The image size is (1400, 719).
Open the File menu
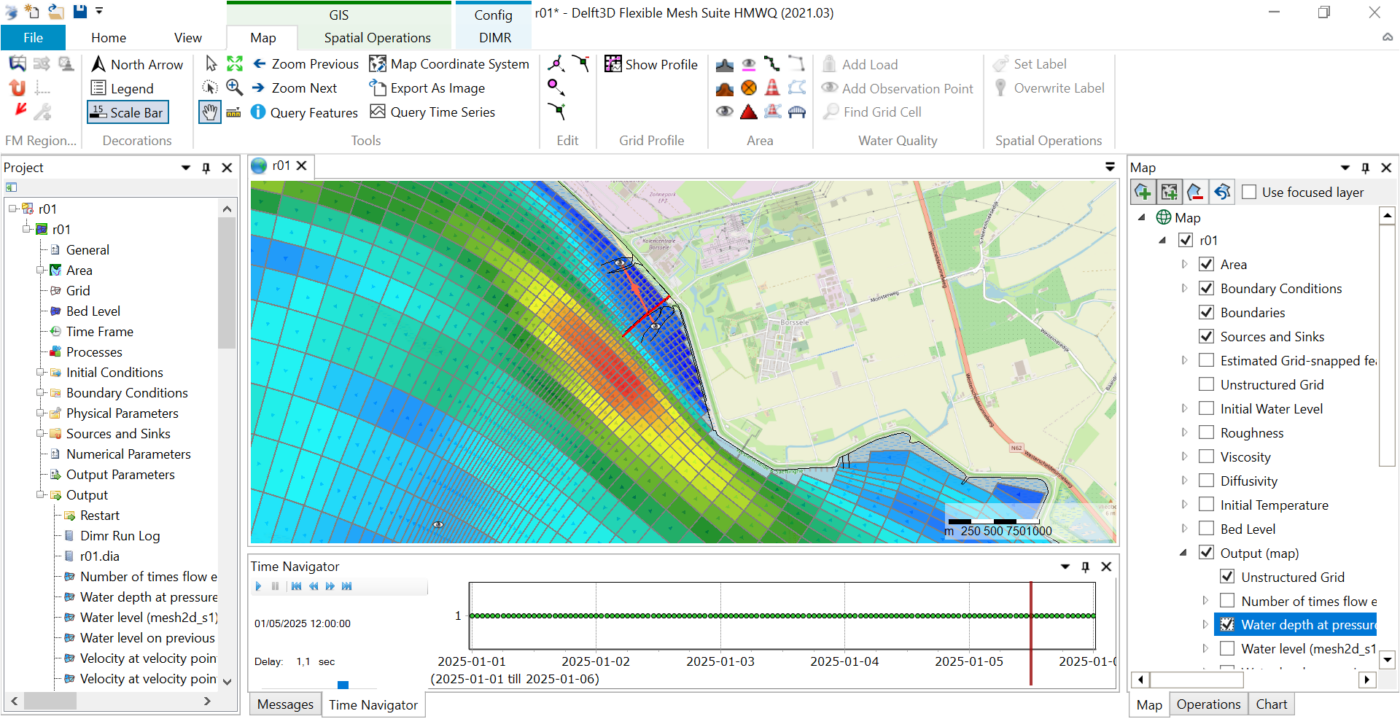pyautogui.click(x=33, y=36)
